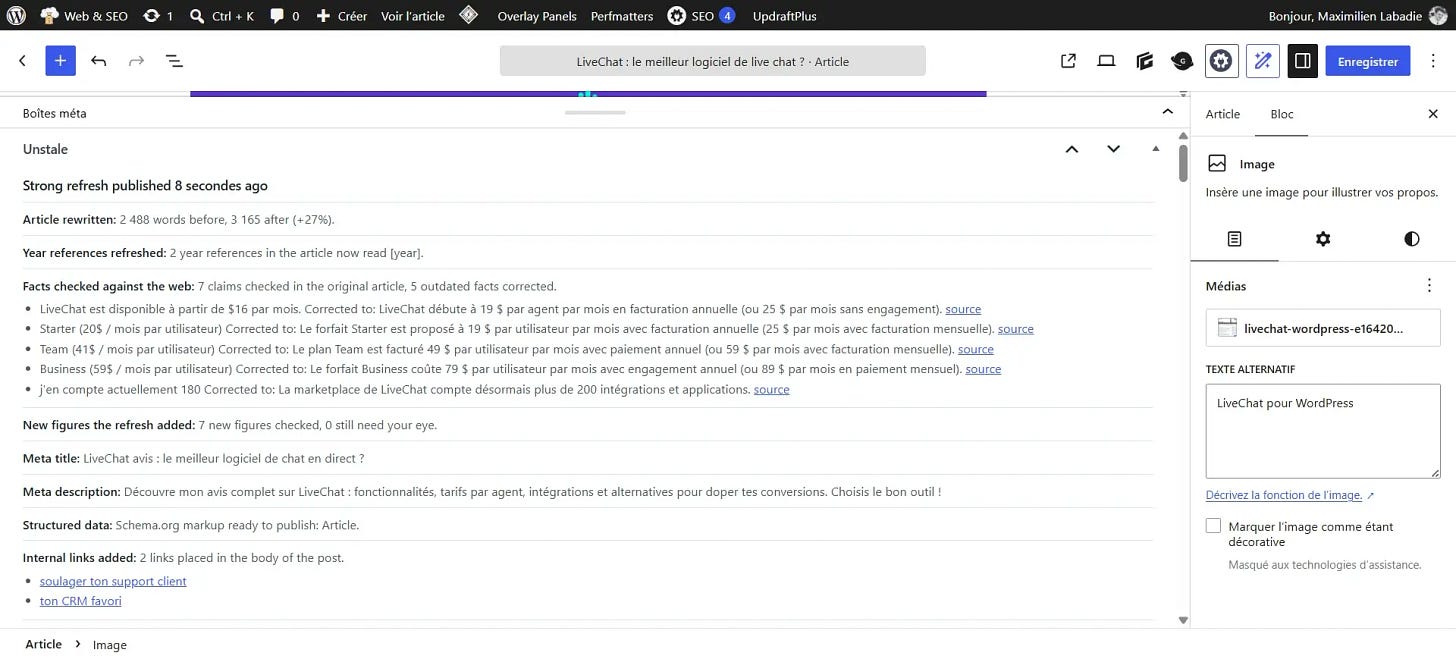Click the magic wand AI icon
This screenshot has height=659, width=1456.
point(1263,61)
